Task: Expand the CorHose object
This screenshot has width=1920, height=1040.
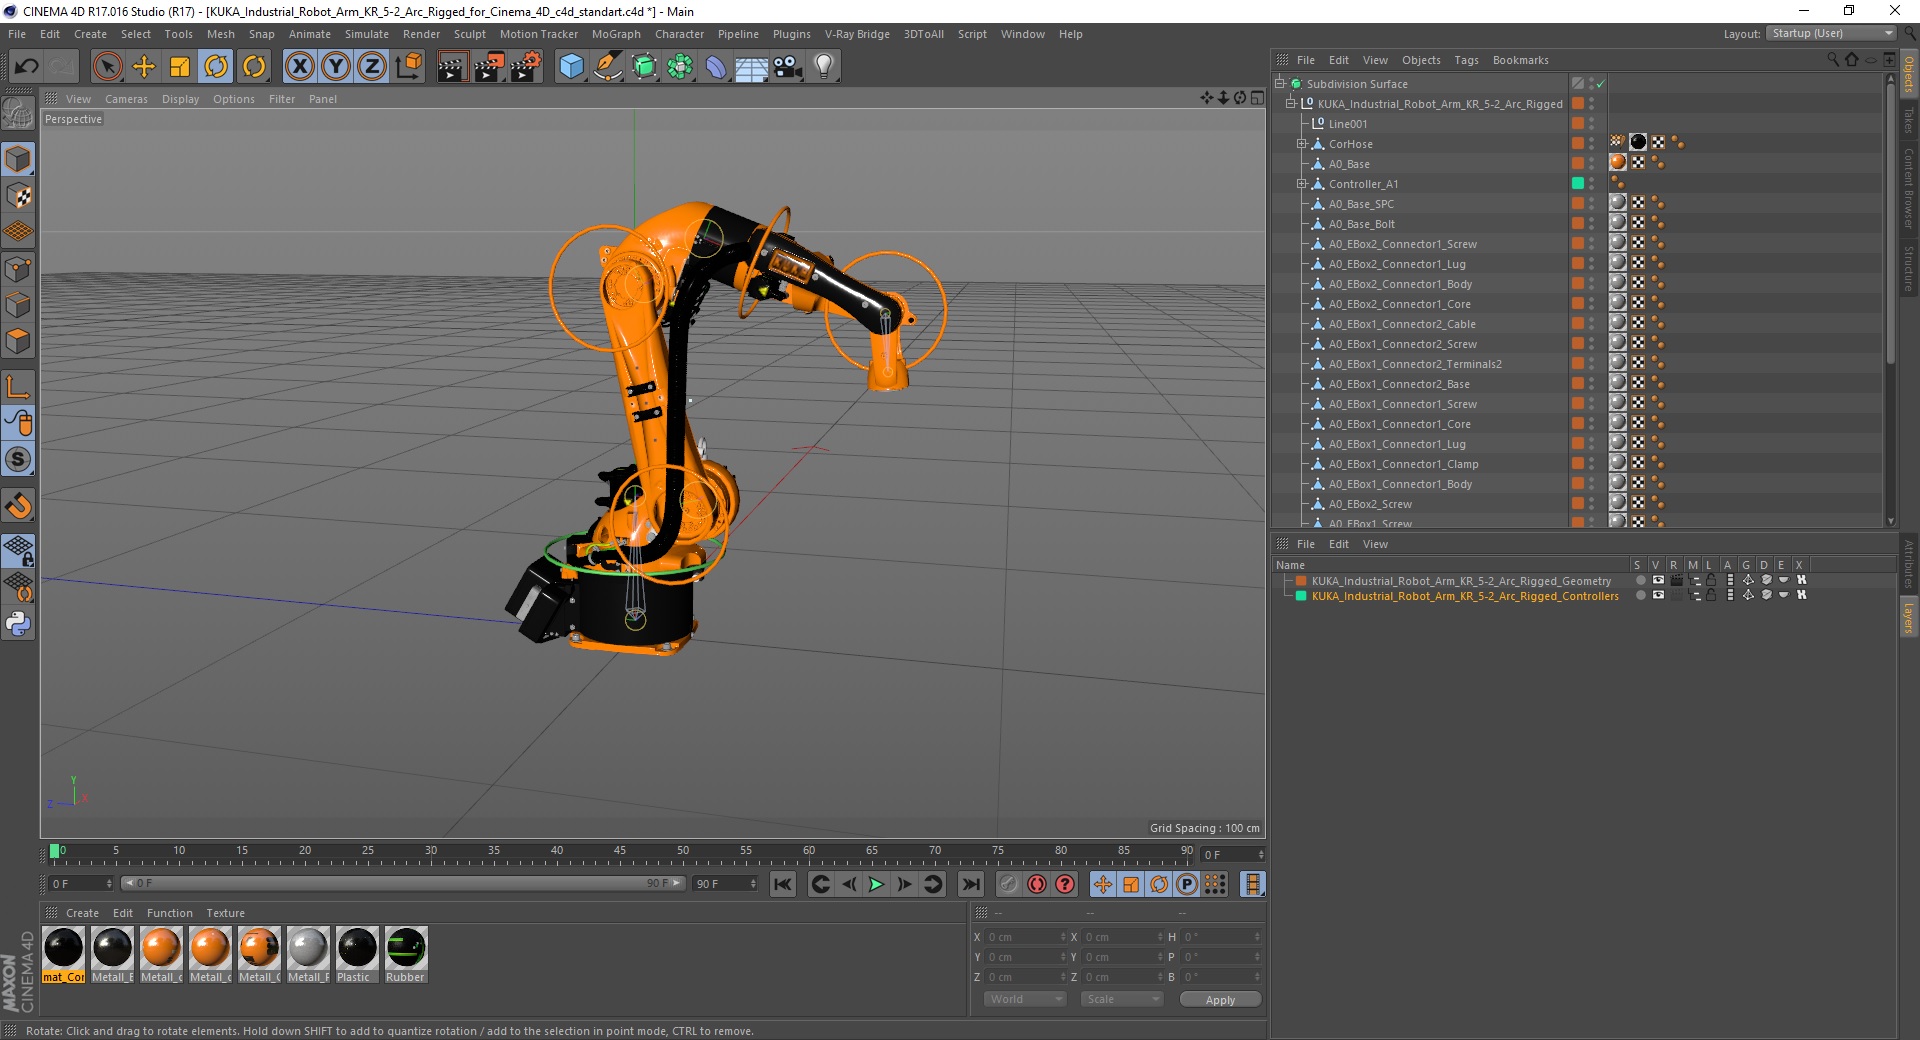Action: tap(1301, 144)
